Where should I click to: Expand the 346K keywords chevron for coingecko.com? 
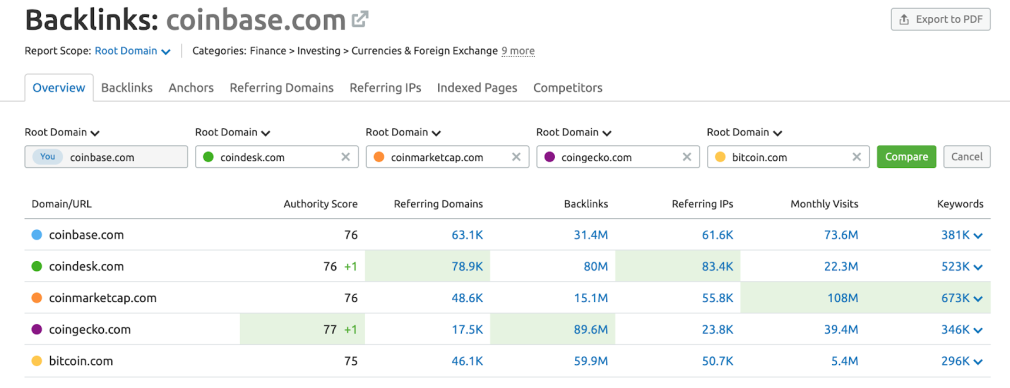(978, 330)
